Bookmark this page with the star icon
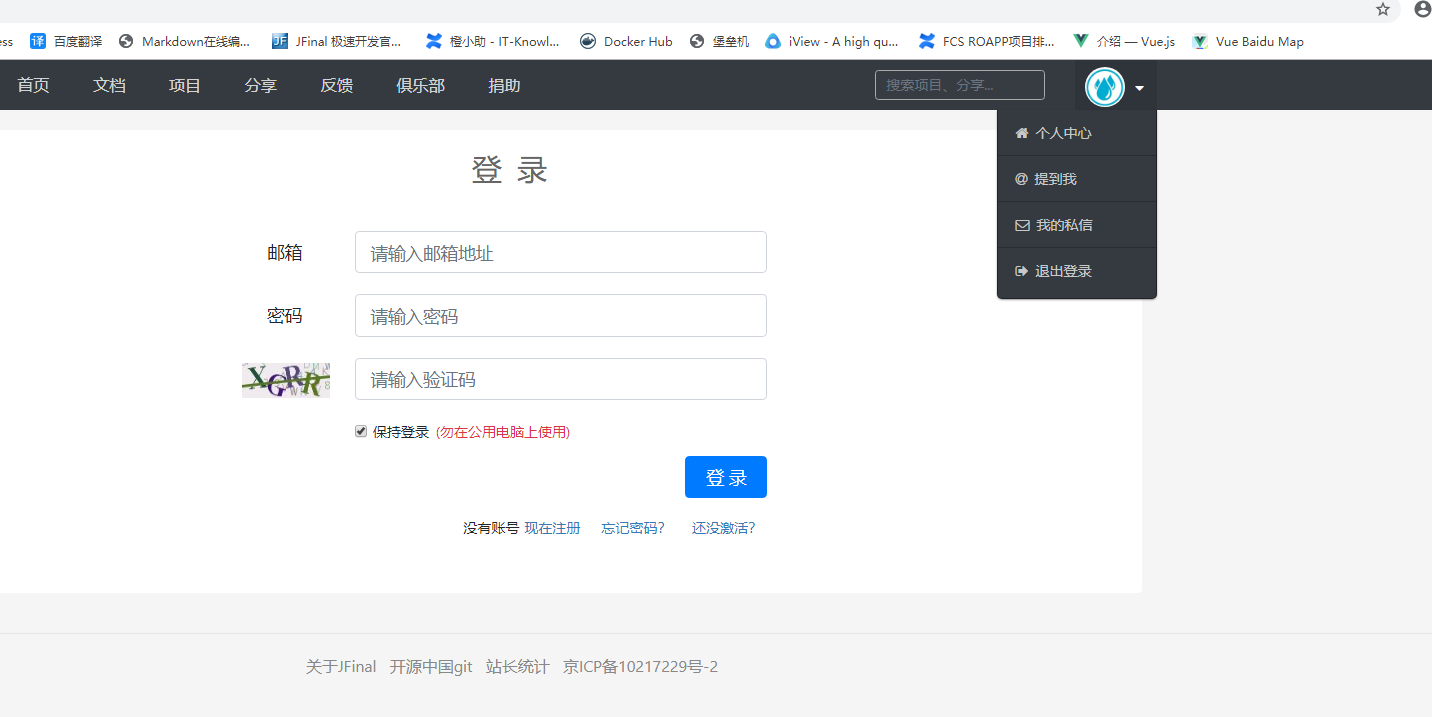The width and height of the screenshot is (1432, 717). coord(1383,10)
